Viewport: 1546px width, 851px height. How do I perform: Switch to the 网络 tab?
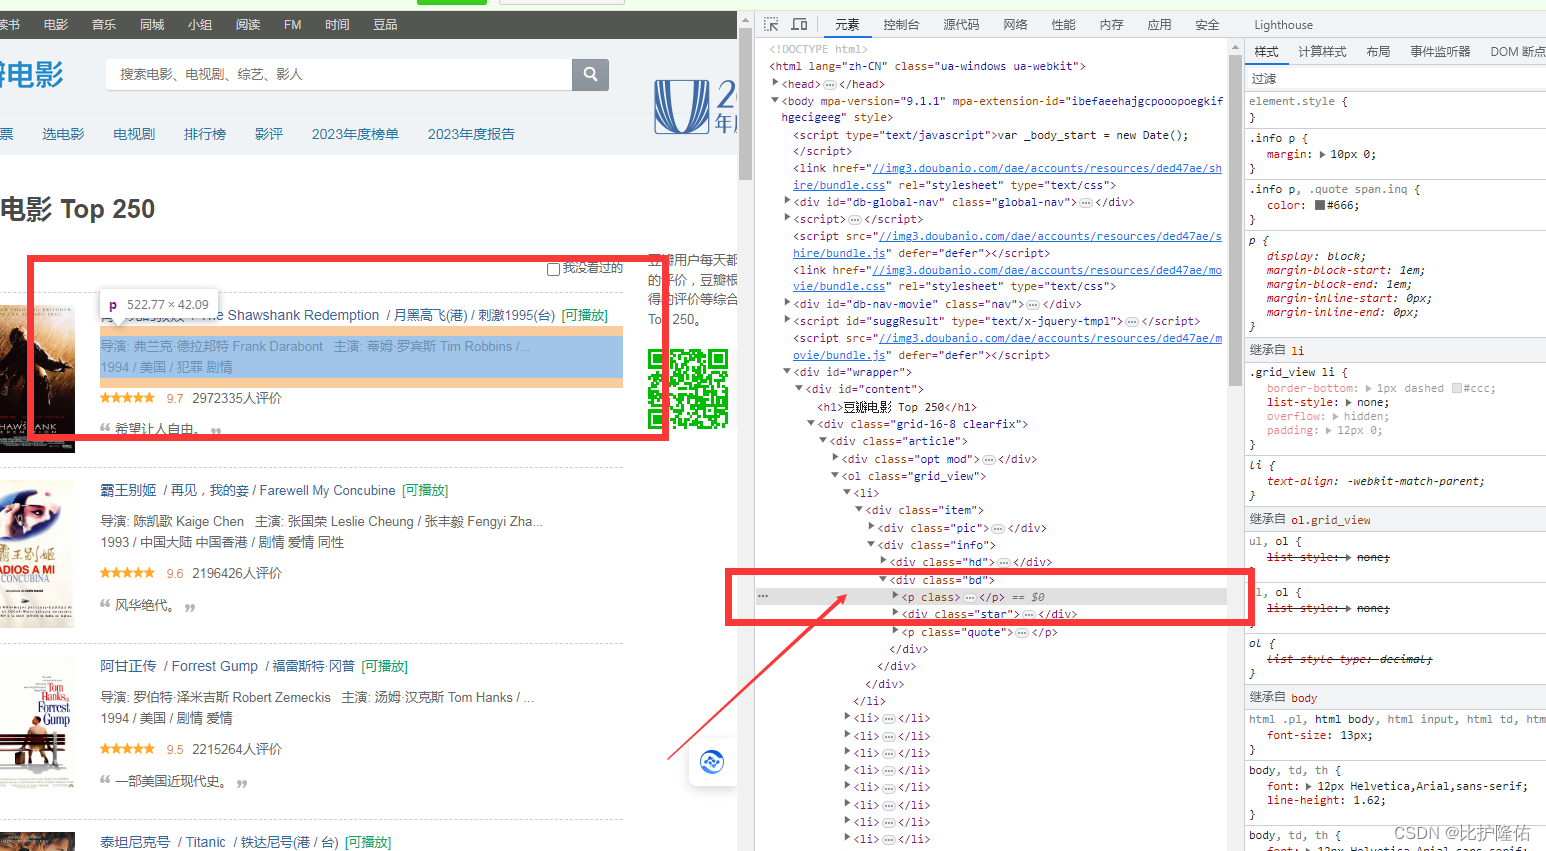pyautogui.click(x=1015, y=25)
